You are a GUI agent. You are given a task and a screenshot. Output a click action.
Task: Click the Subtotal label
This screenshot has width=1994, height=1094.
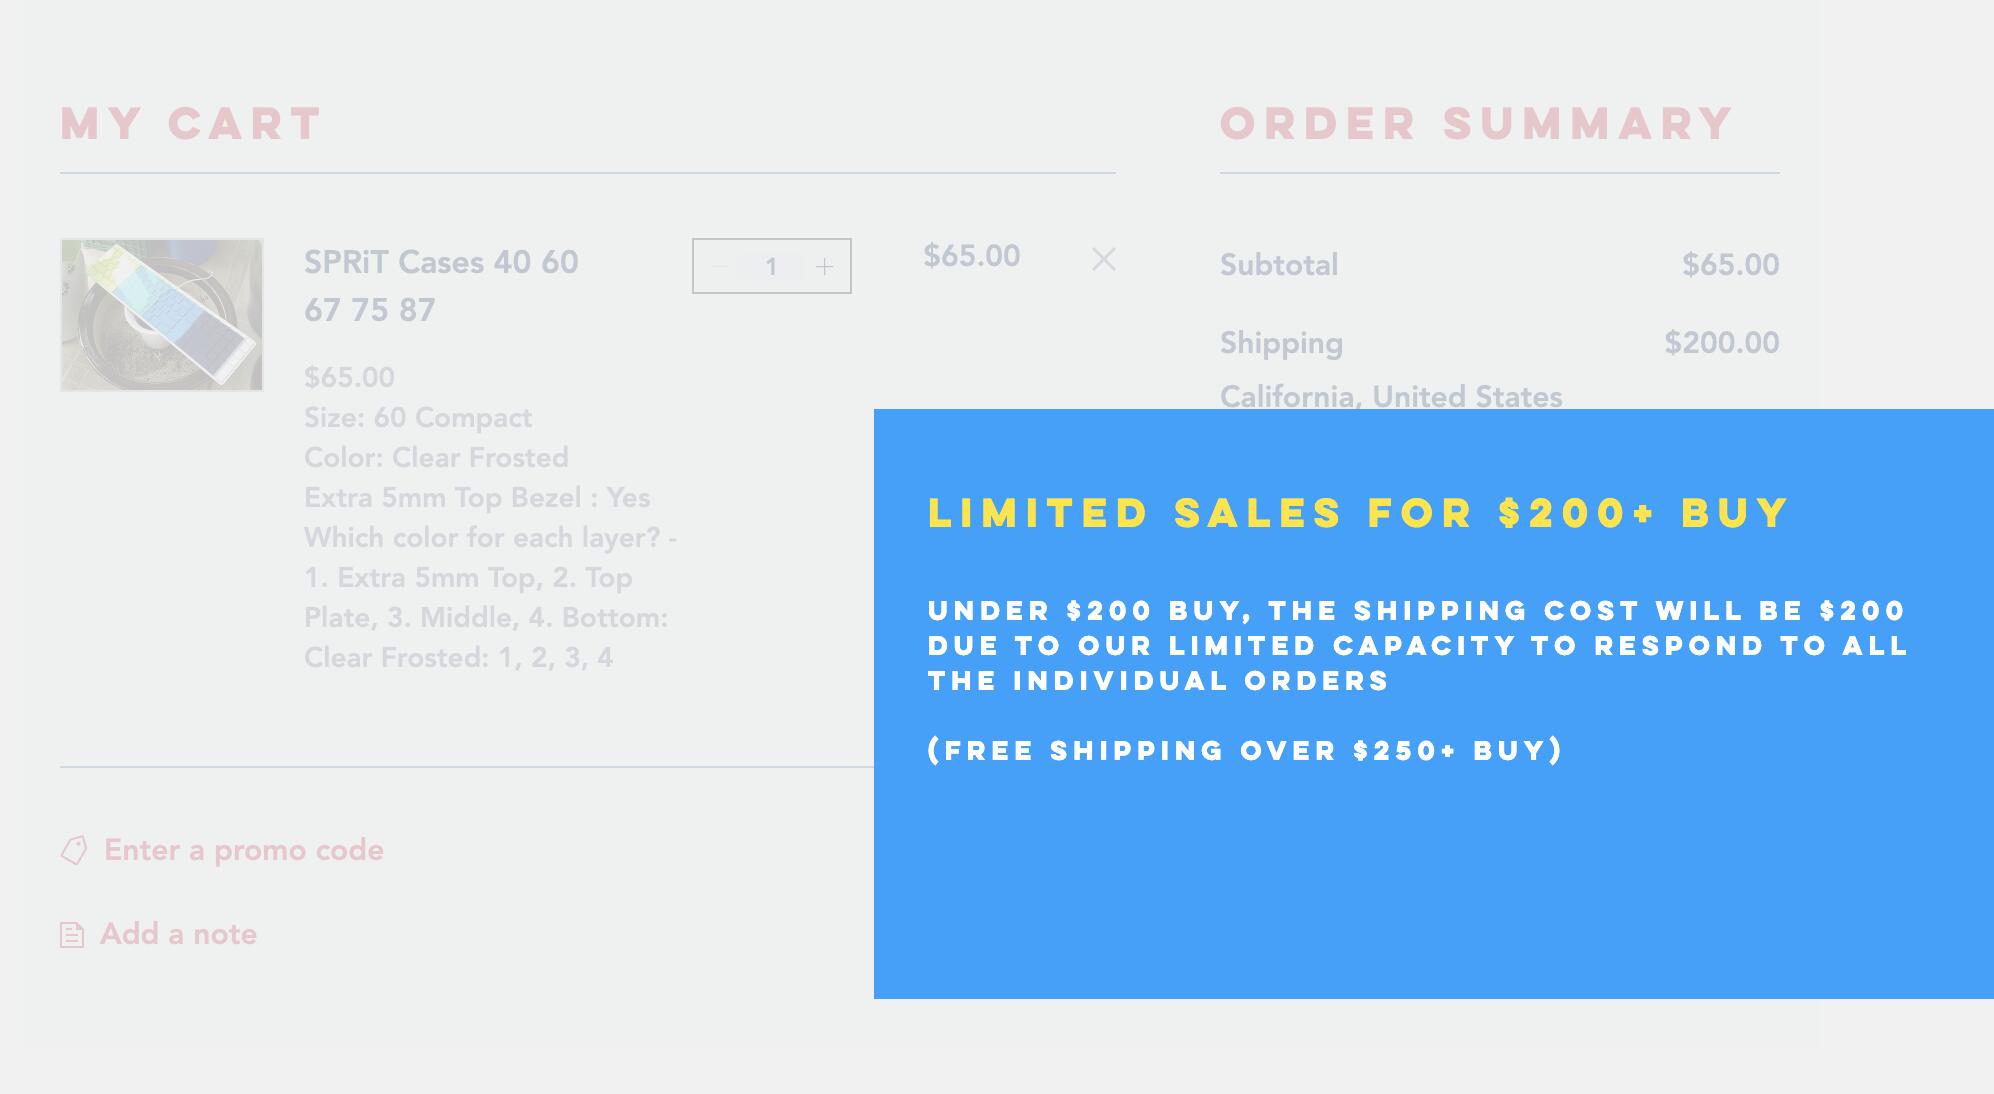pyautogui.click(x=1279, y=265)
